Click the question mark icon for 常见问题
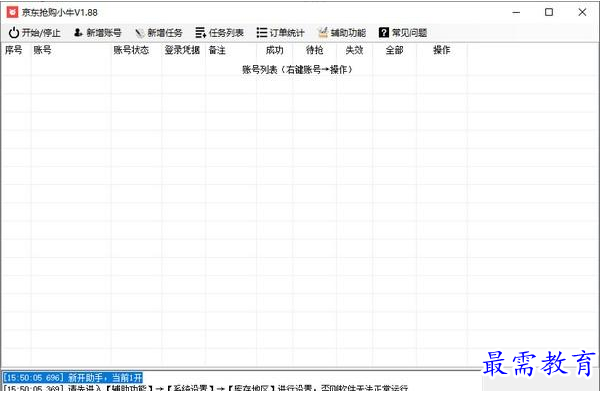The image size is (604, 395). tap(384, 33)
